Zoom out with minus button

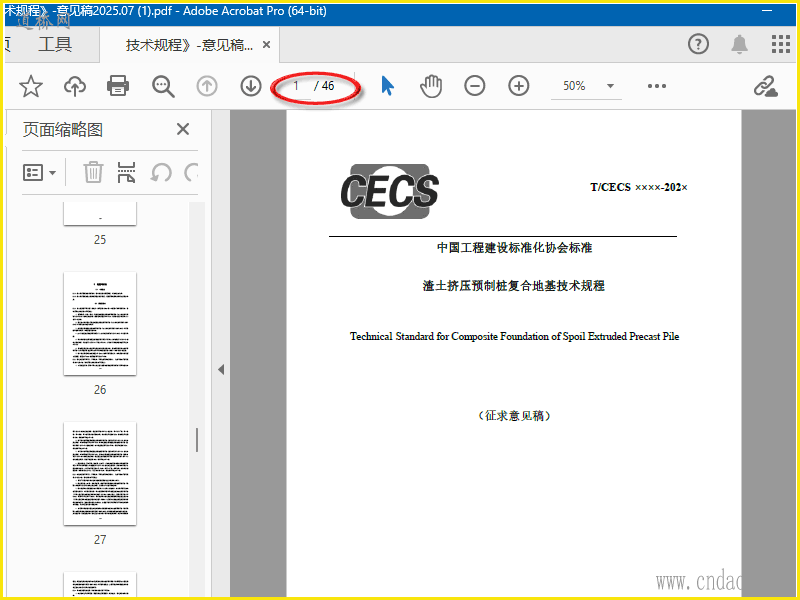(x=474, y=86)
